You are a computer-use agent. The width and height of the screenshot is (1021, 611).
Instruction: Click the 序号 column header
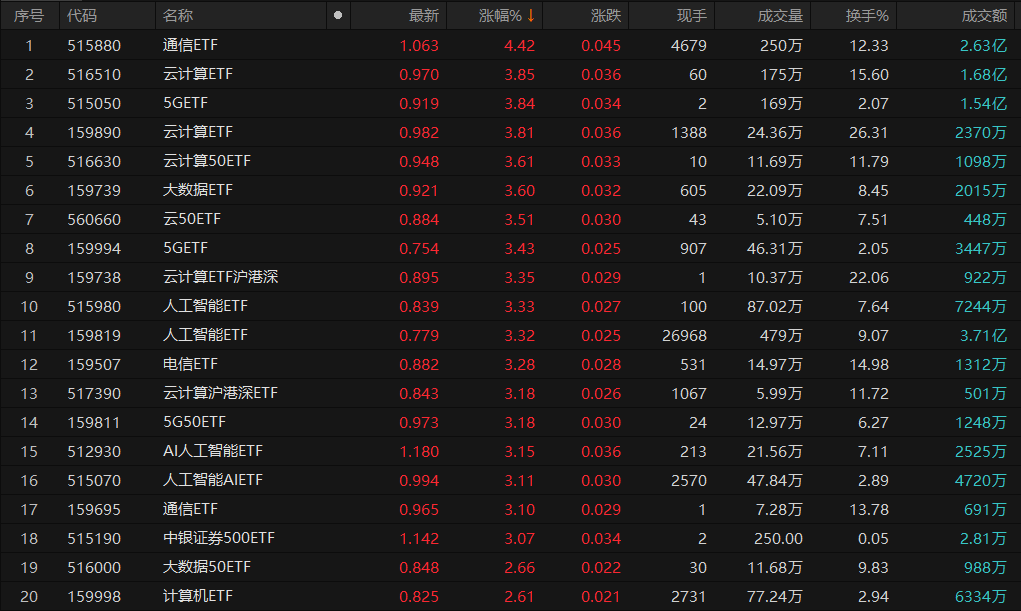(29, 16)
